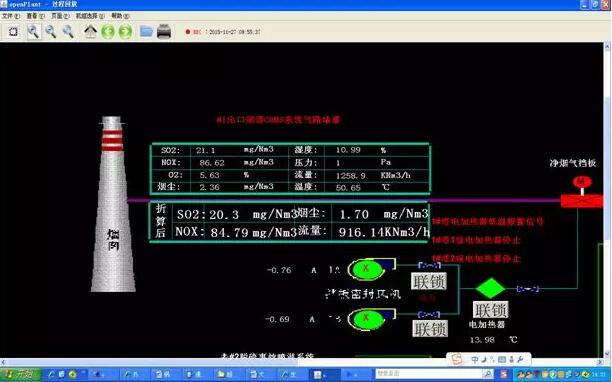Toggle the upper sealing fan green indicator
The image size is (612, 382).
pyautogui.click(x=366, y=269)
